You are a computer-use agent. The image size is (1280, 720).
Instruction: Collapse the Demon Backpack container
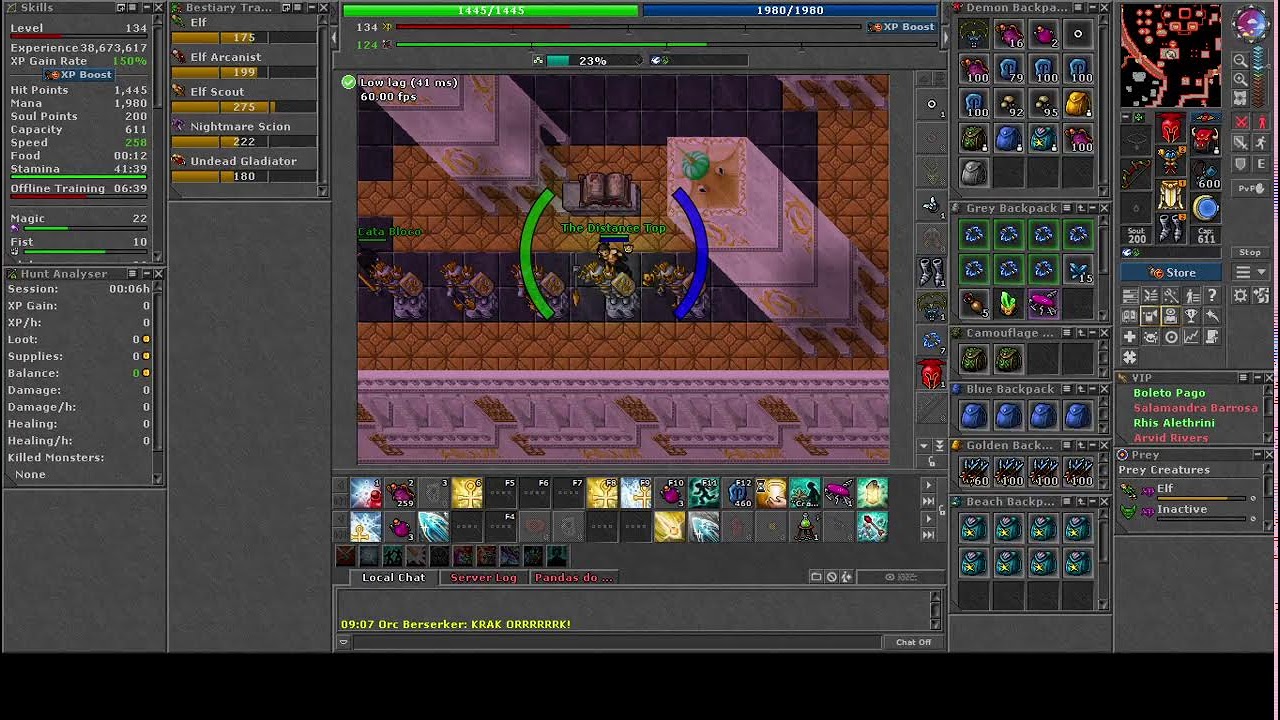point(1091,8)
